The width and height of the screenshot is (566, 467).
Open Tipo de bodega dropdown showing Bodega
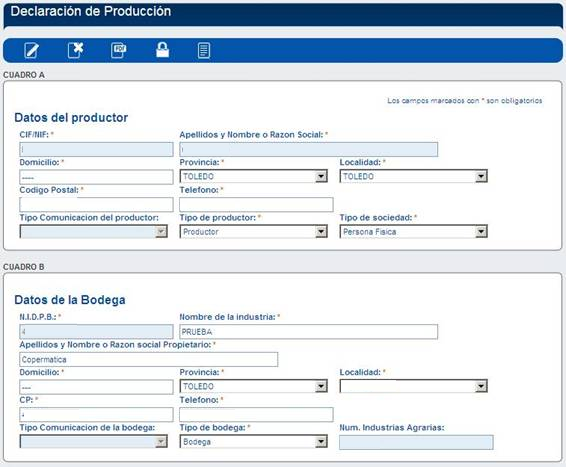(x=254, y=441)
